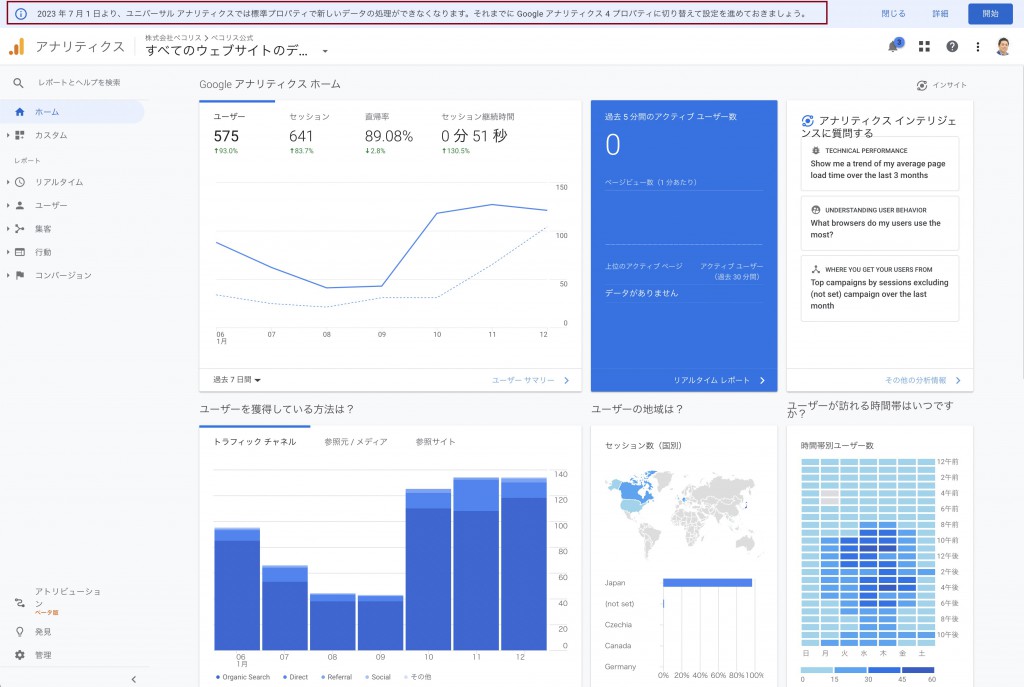The image size is (1024, 687).
Task: Click the Organic Search legend dot
Action: click(217, 677)
